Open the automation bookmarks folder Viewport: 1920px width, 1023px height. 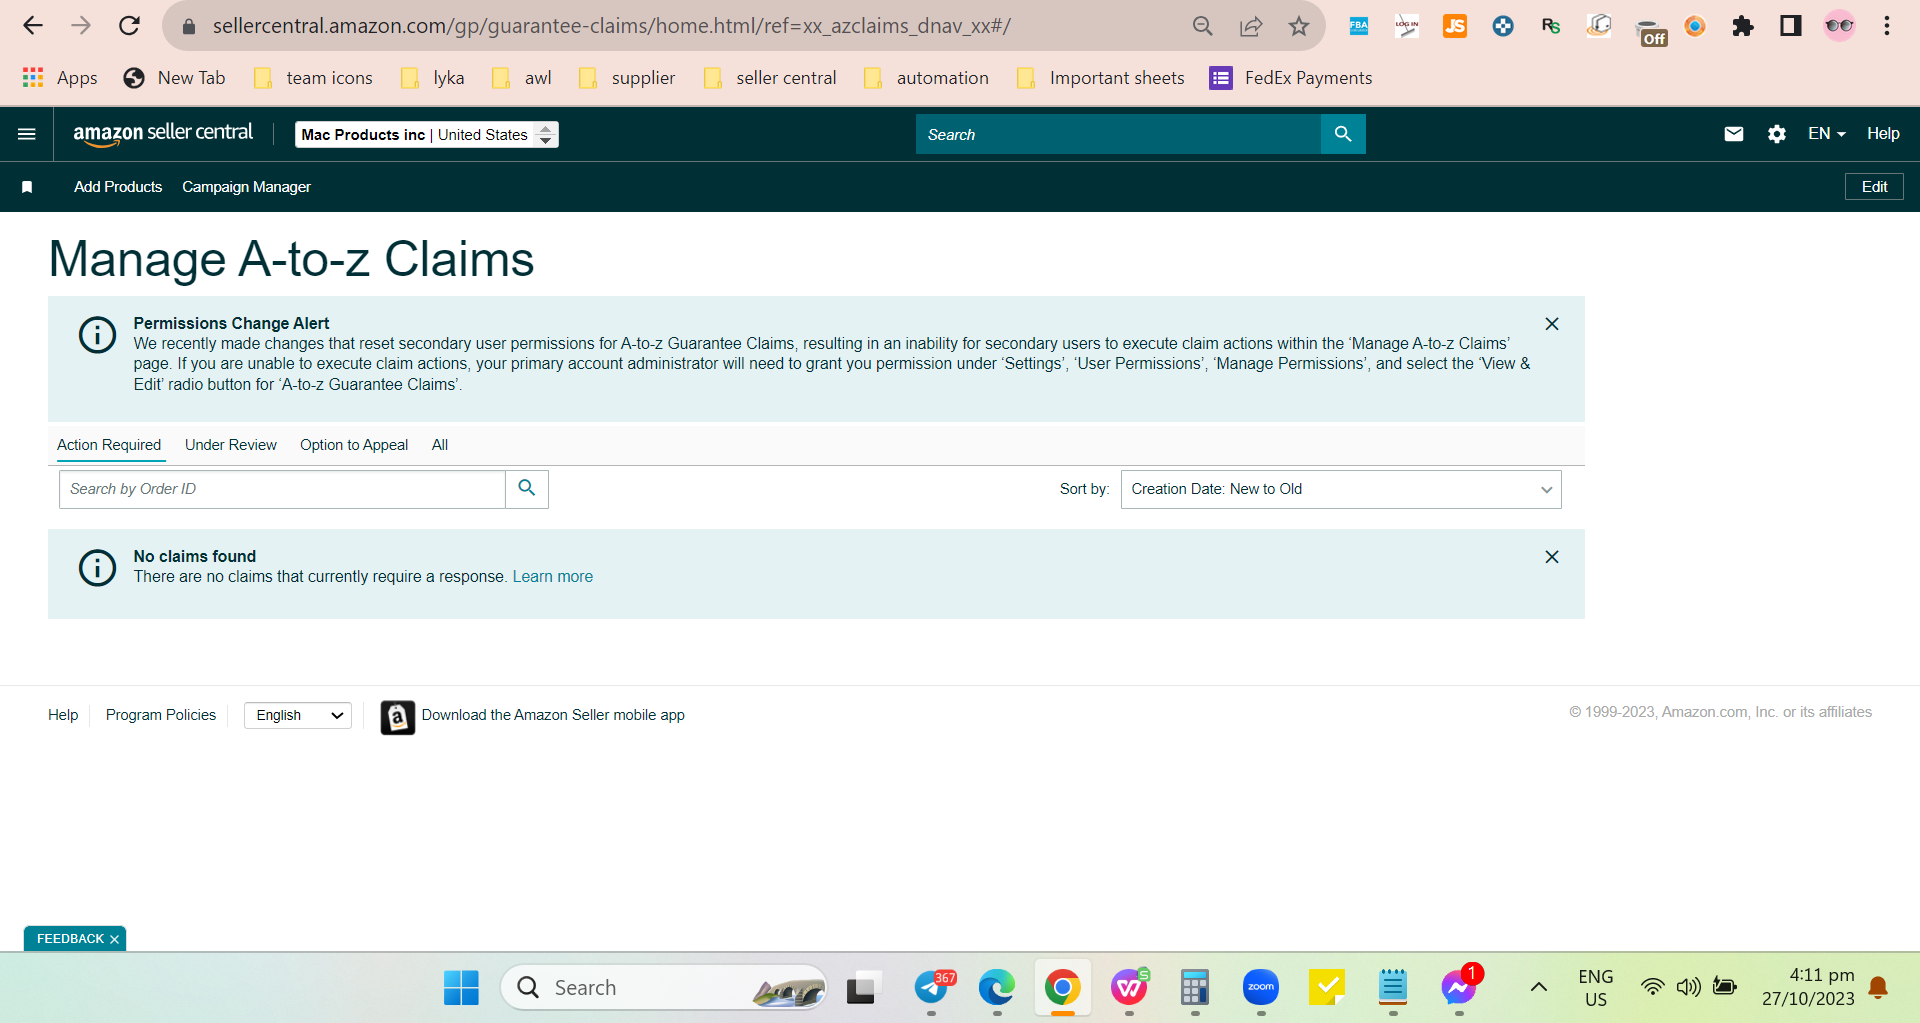[x=926, y=78]
